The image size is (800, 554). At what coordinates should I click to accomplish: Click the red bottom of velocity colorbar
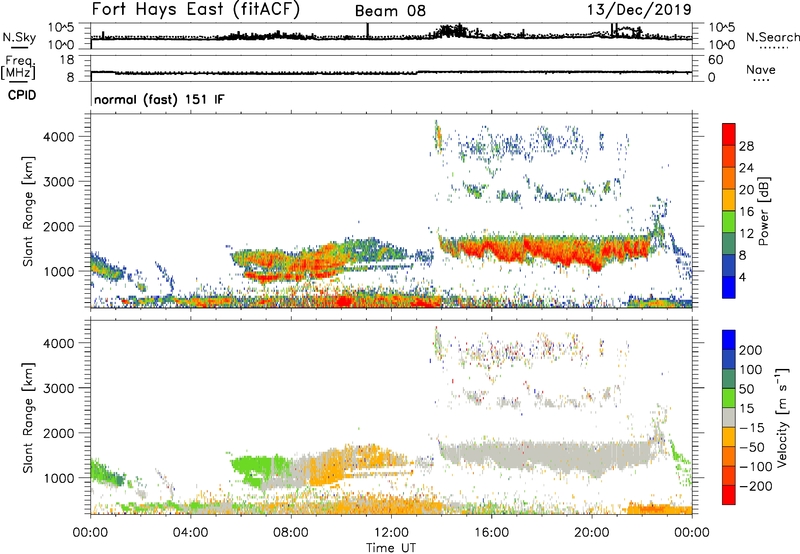[729, 495]
